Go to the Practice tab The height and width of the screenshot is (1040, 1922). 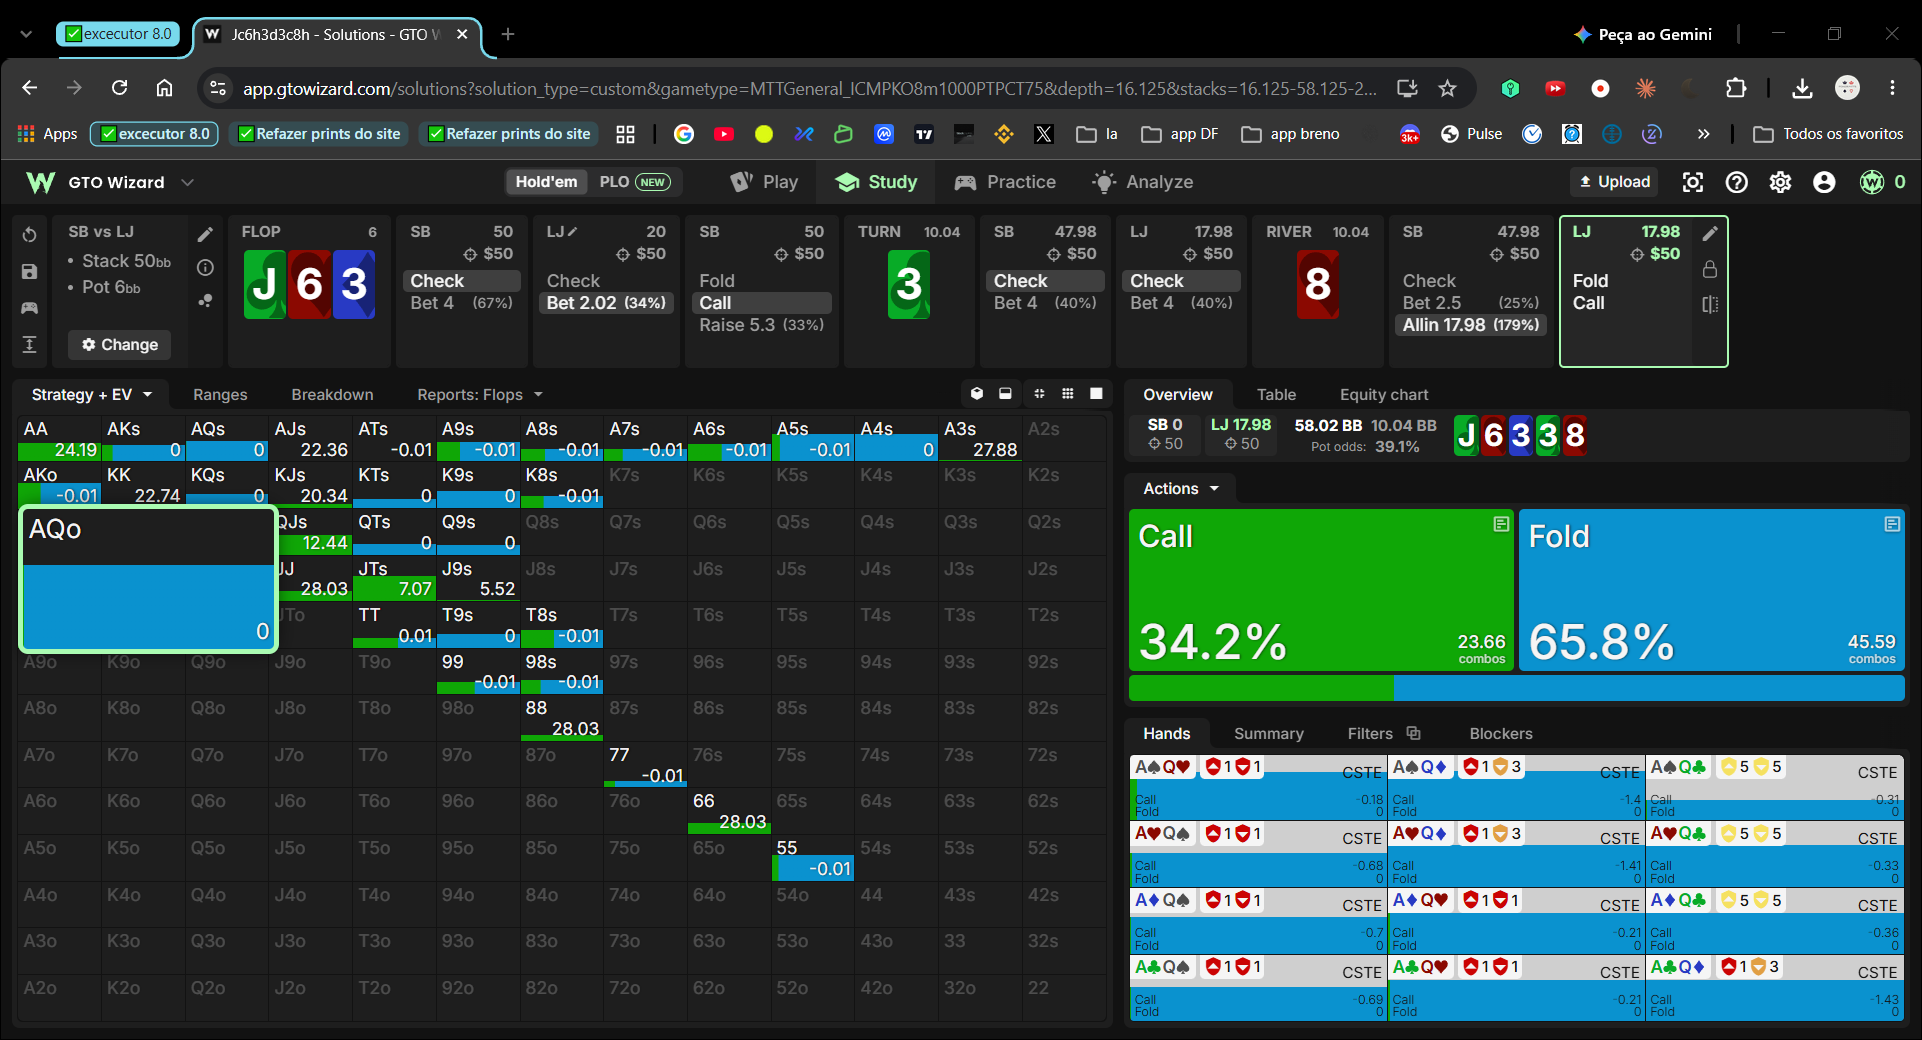tap(1005, 182)
